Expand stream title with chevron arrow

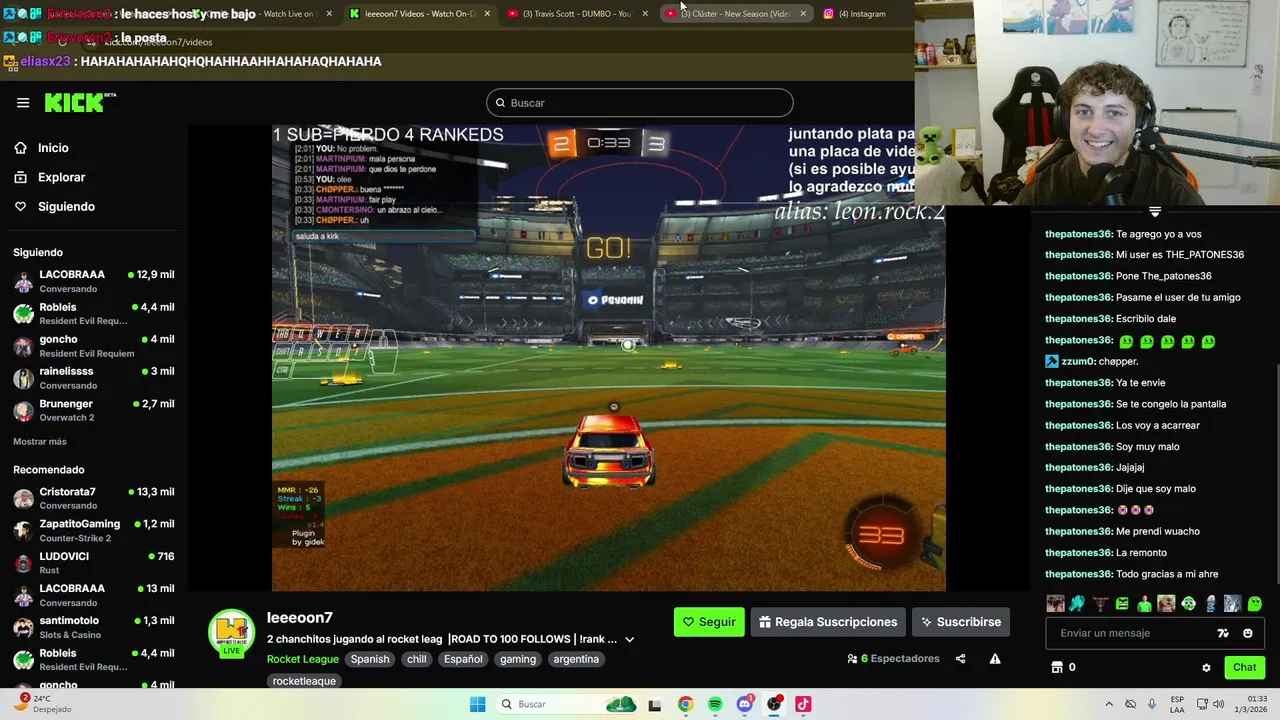(x=629, y=639)
